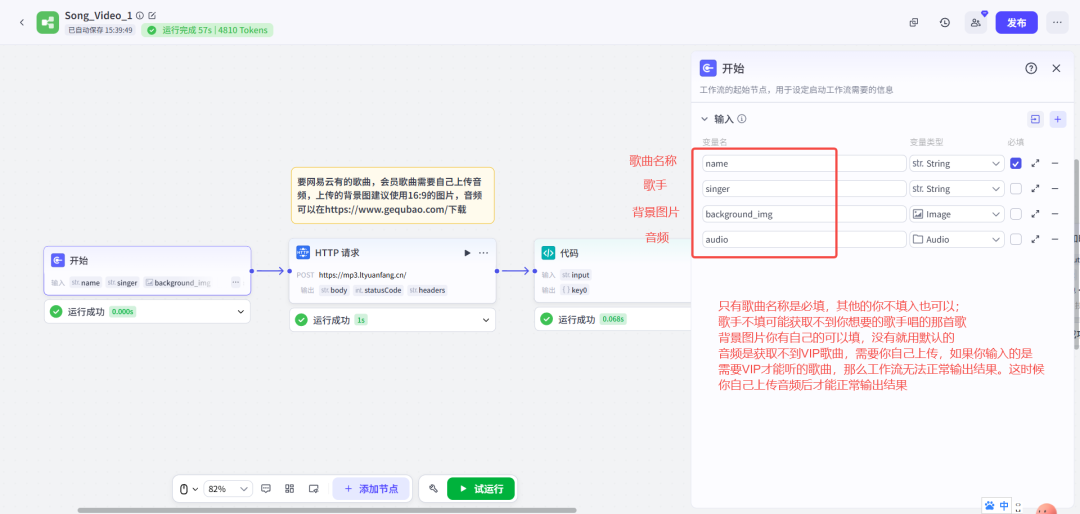Close the 开始 node side panel
Viewport: 1080px width, 514px height.
pyautogui.click(x=1056, y=68)
